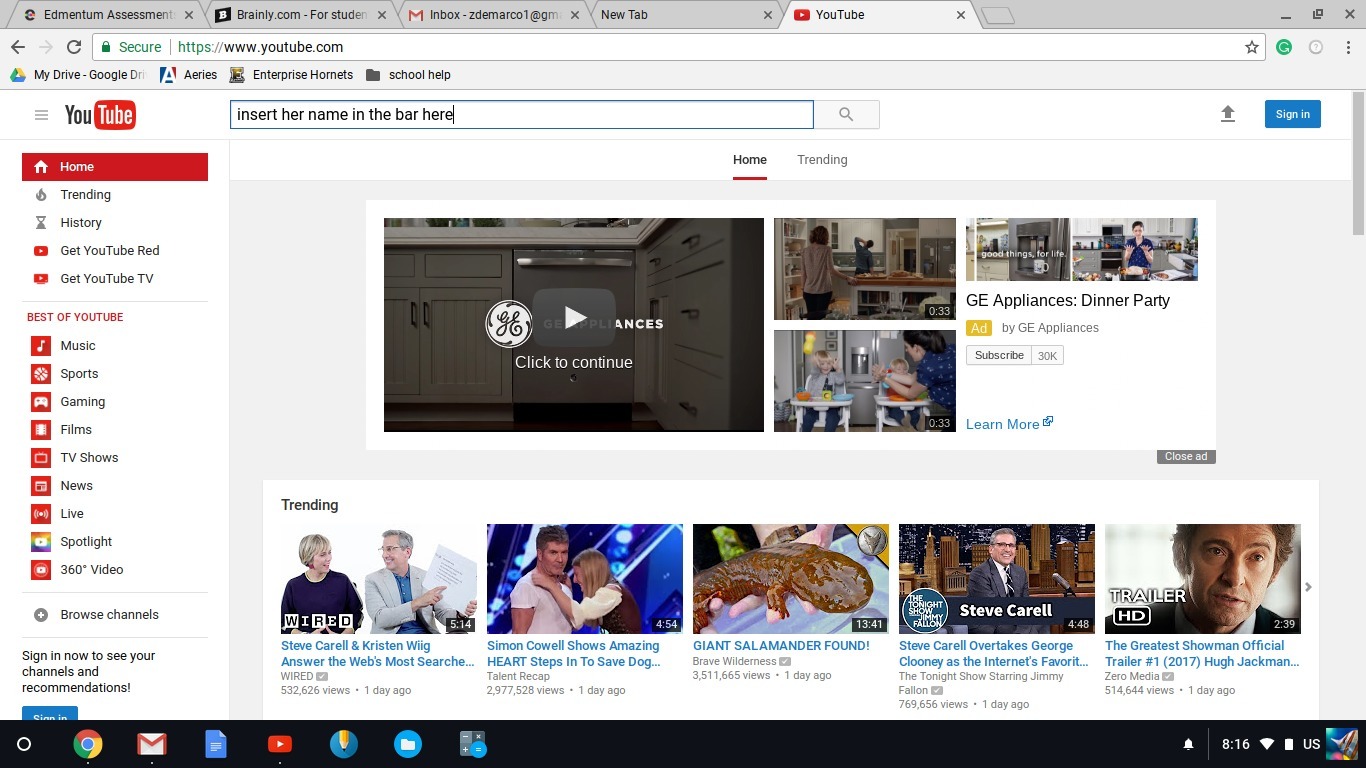Open the Giant Salamander video thumbnail
Image resolution: width=1366 pixels, height=768 pixels.
point(790,579)
